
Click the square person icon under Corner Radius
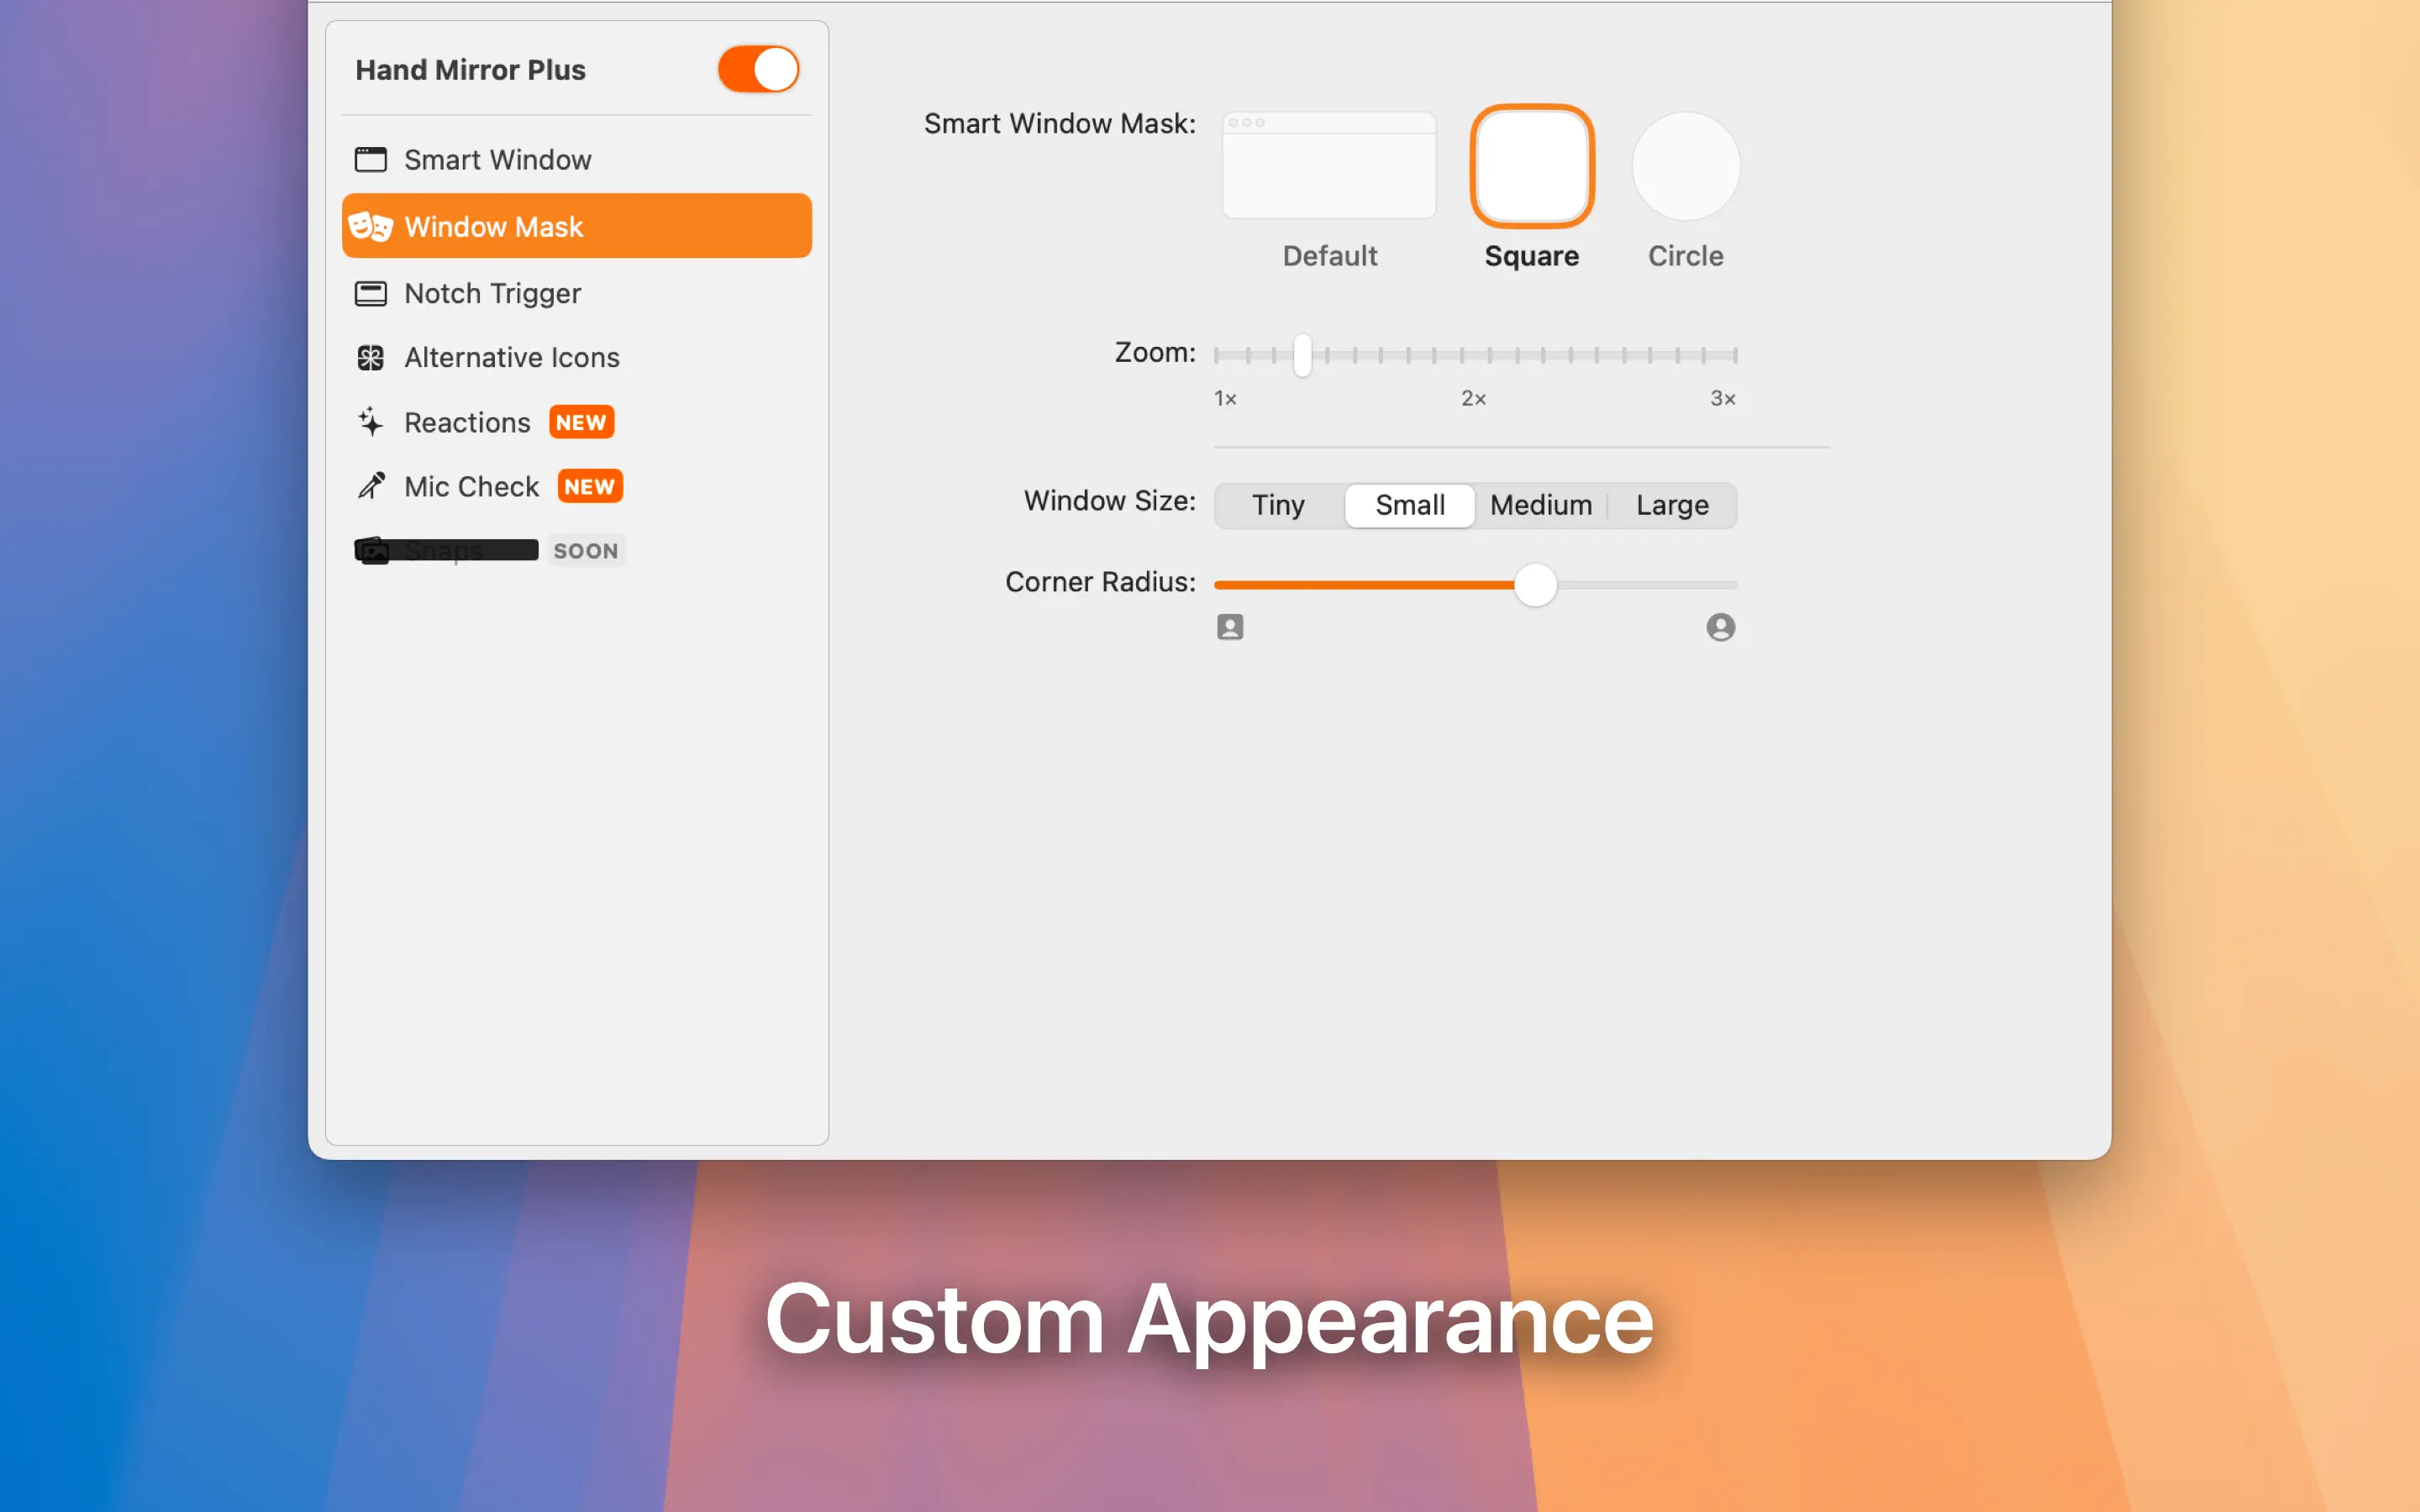(1230, 627)
